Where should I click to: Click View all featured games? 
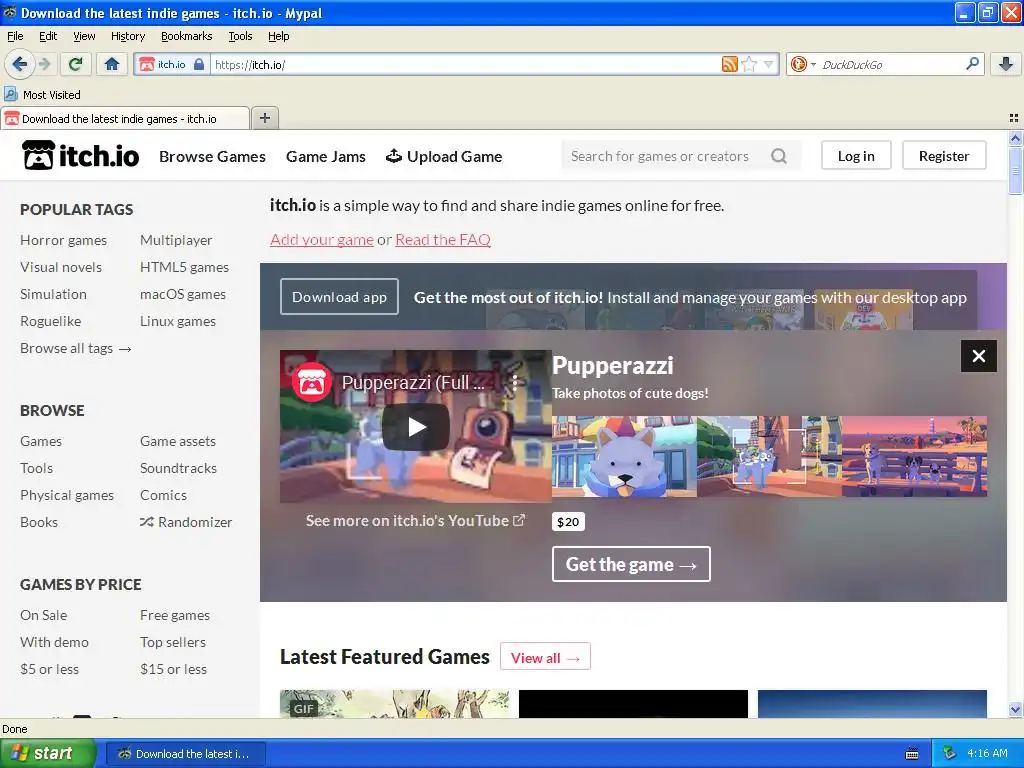pos(545,656)
